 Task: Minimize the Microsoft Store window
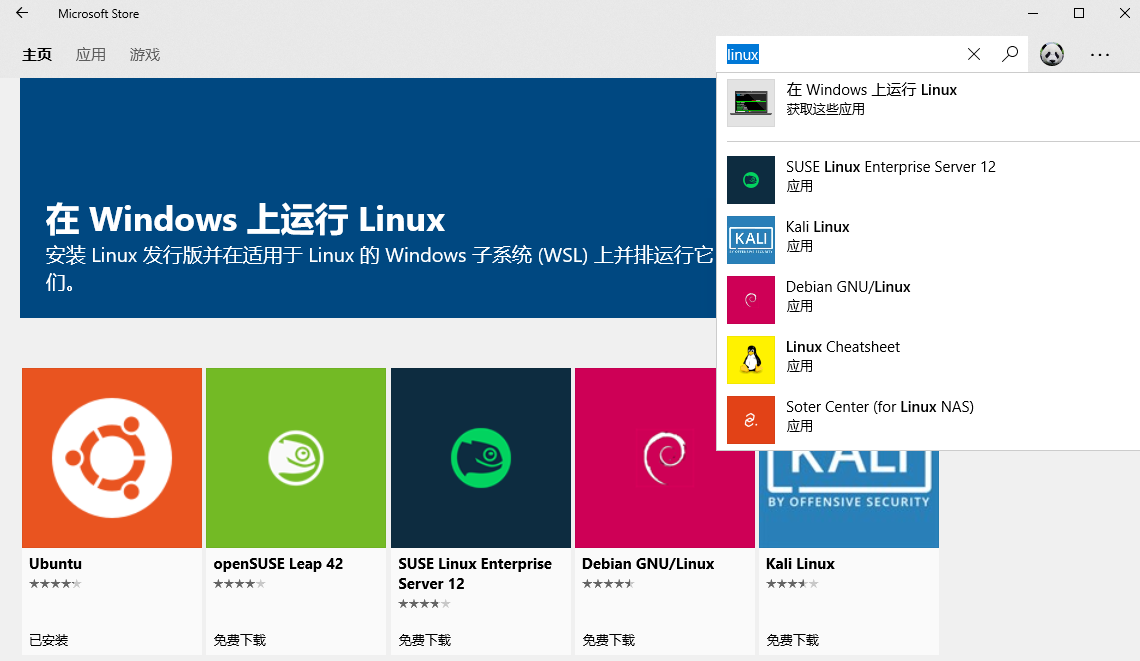[1034, 13]
